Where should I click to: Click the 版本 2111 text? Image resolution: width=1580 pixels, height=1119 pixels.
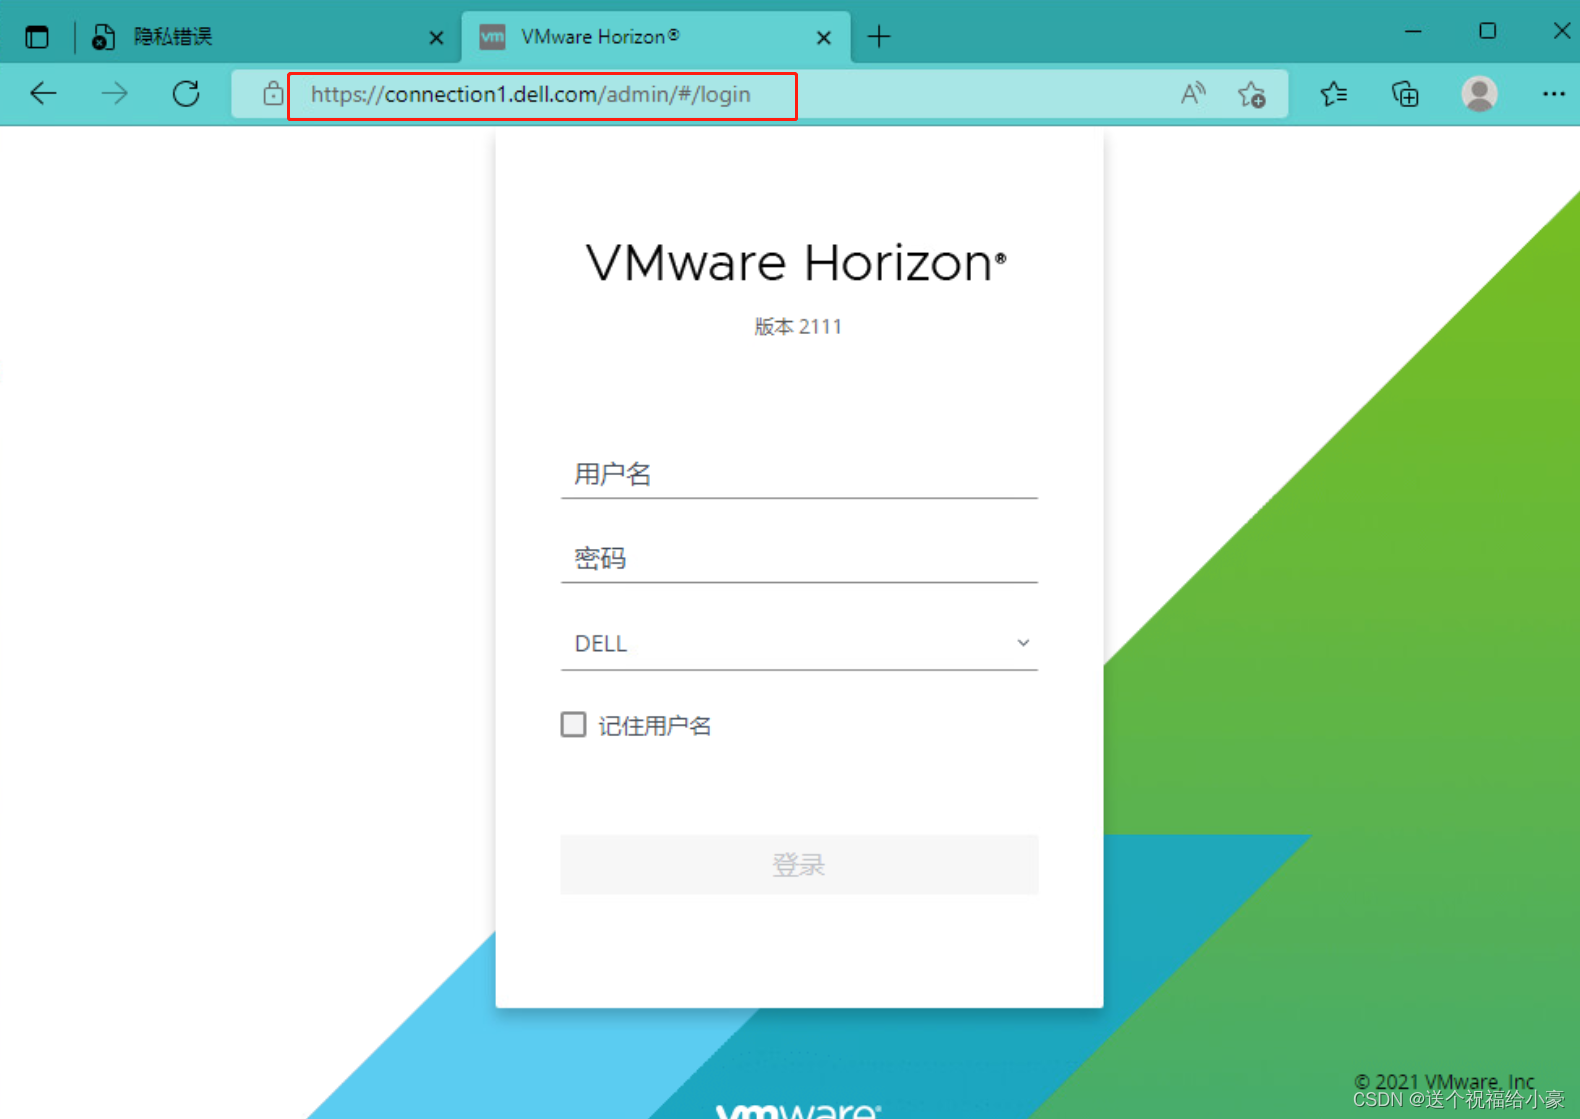click(x=798, y=326)
